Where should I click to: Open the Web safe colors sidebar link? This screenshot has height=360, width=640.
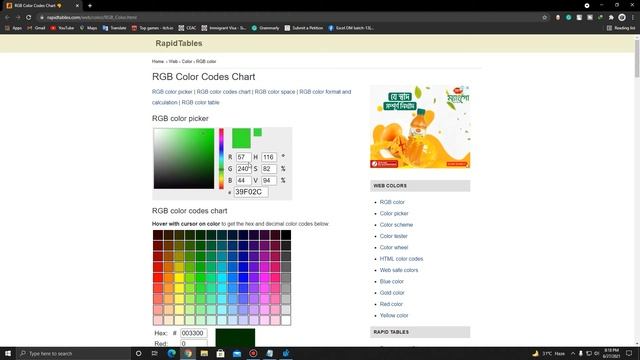click(x=399, y=270)
